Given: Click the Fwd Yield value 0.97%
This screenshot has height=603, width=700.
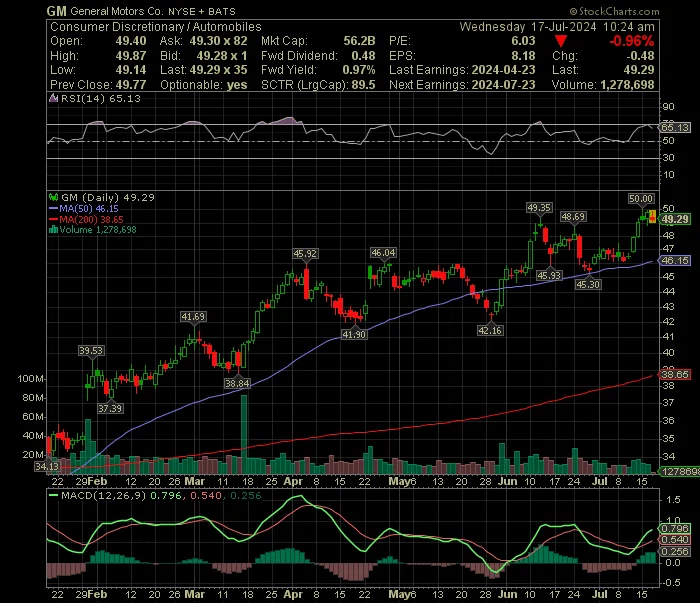Looking at the screenshot, I should (359, 70).
